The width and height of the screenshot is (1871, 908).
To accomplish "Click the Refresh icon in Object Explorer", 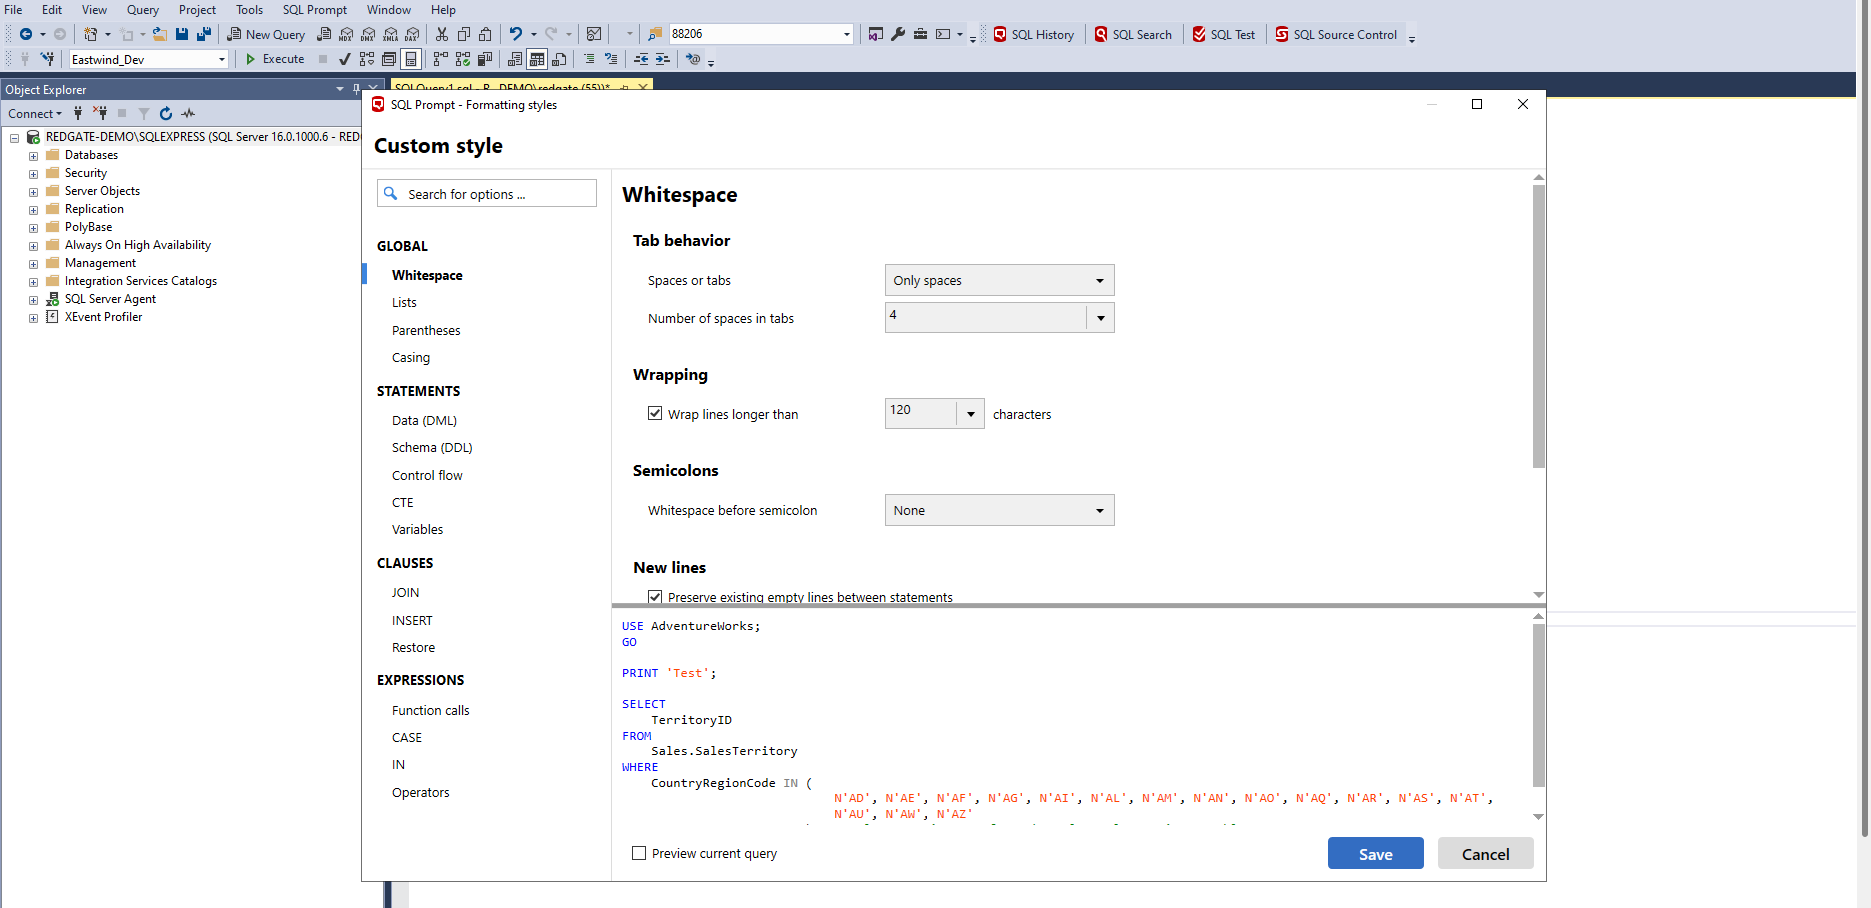I will tap(166, 113).
